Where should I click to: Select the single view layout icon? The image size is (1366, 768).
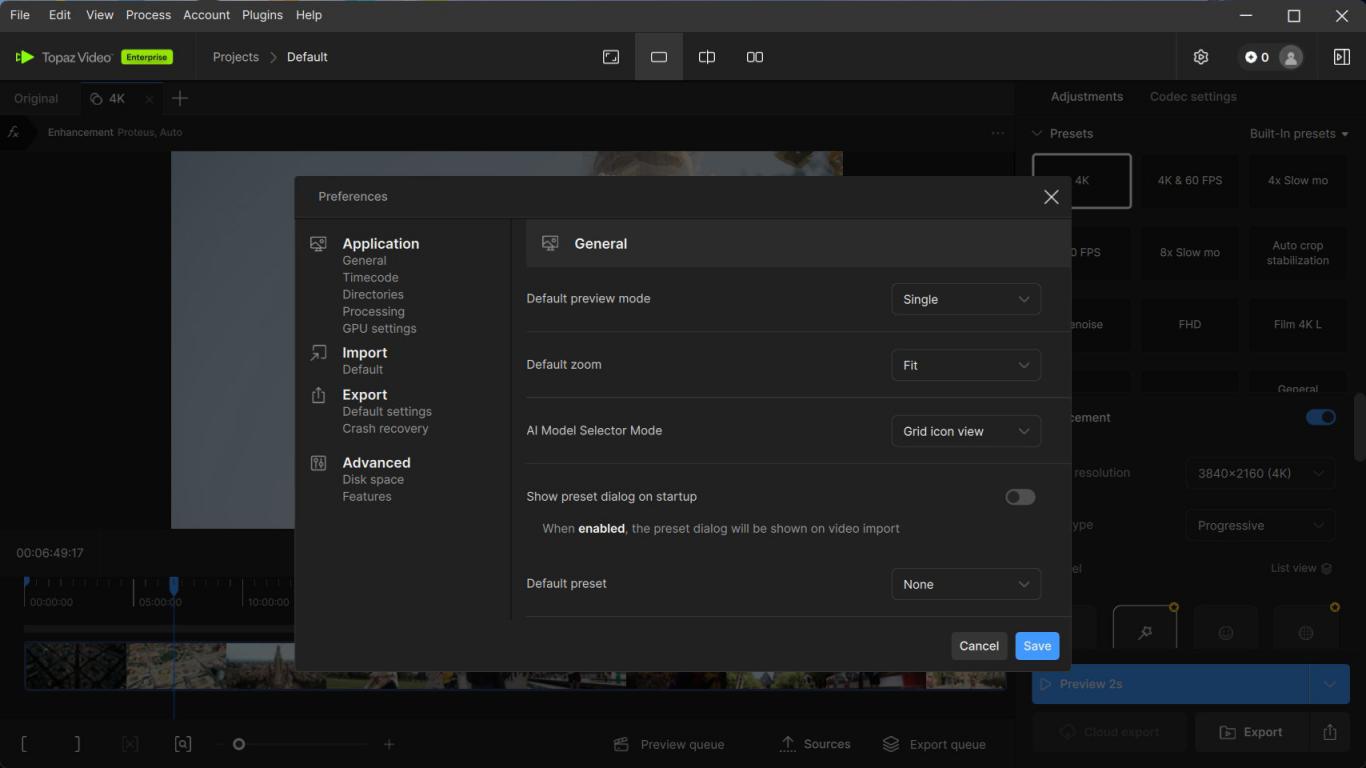click(659, 57)
